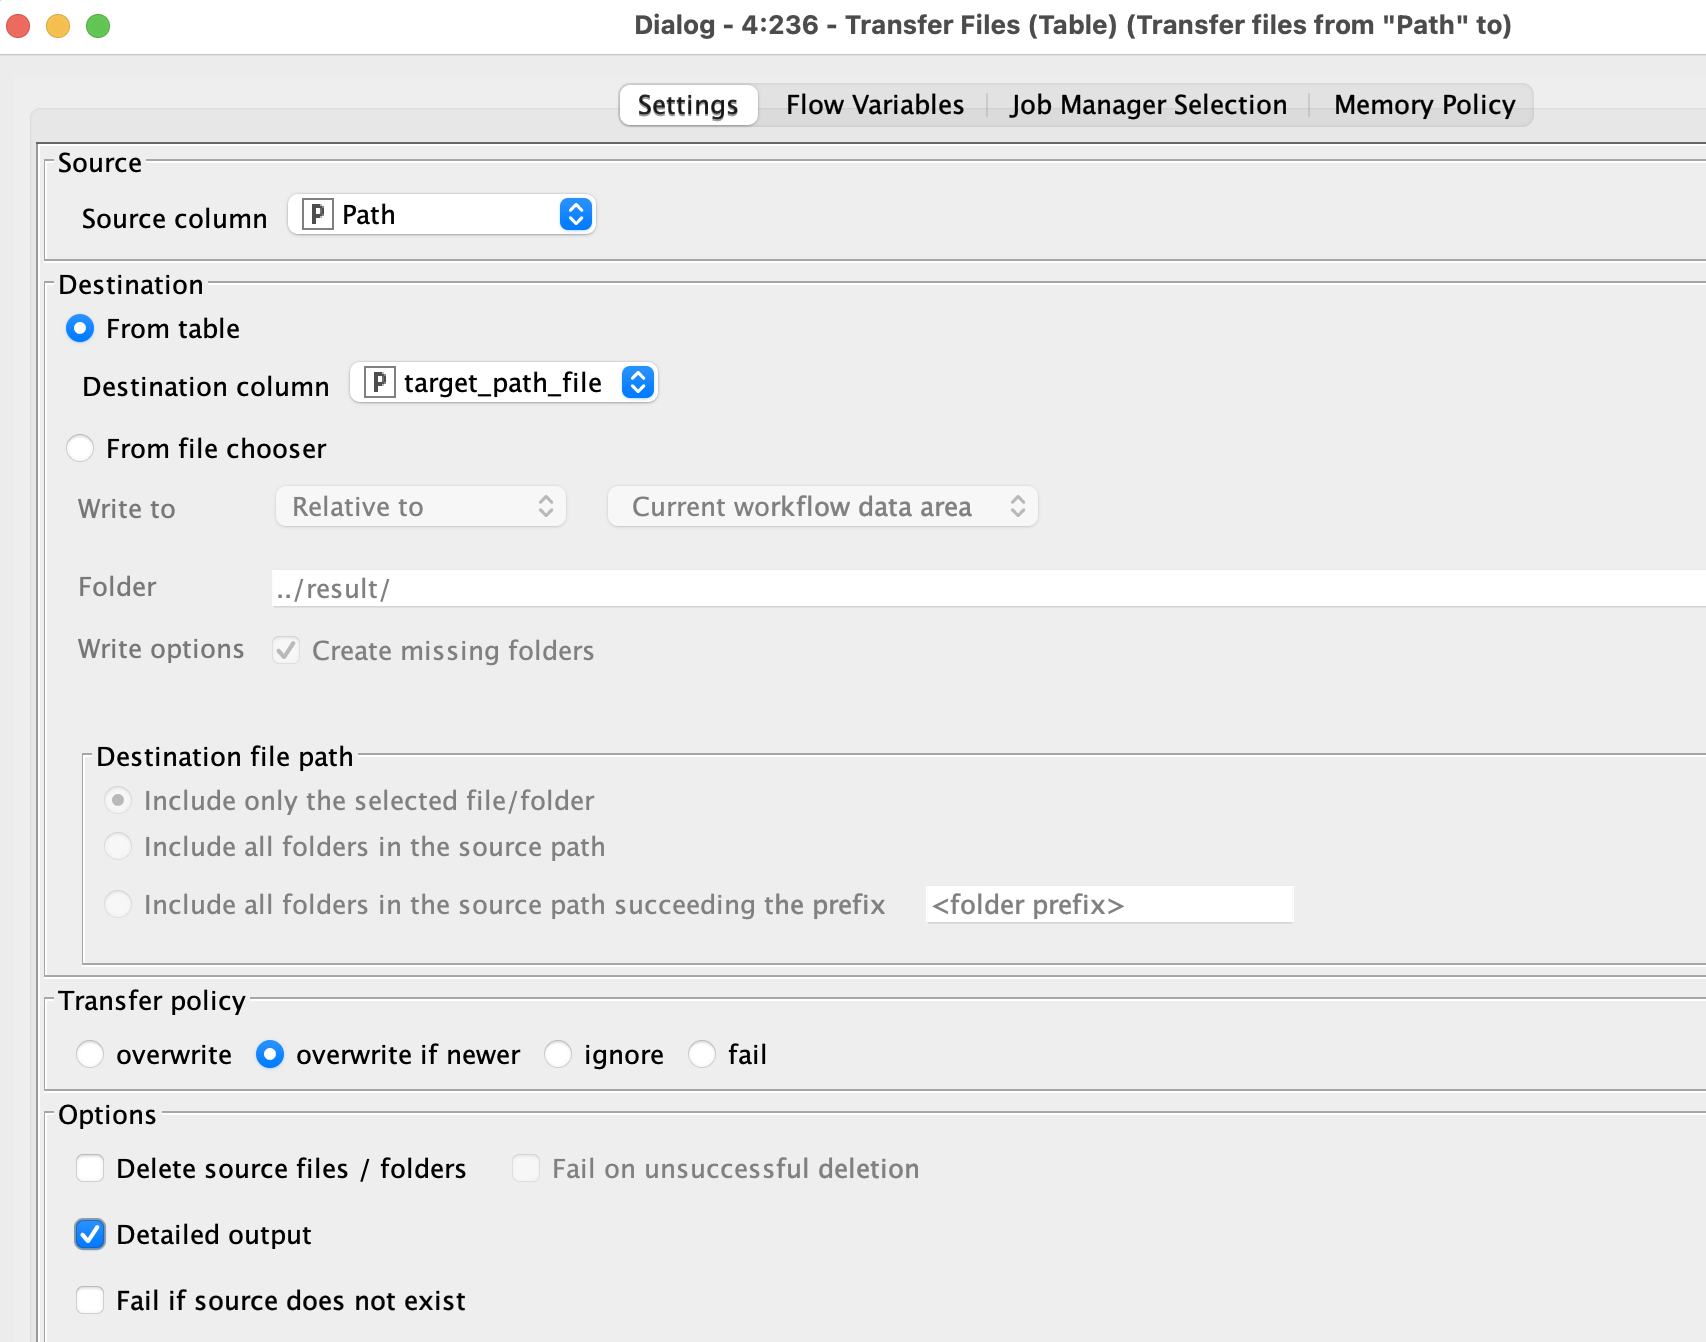Enable "Delete source files / folders"
This screenshot has height=1342, width=1706.
pos(90,1168)
